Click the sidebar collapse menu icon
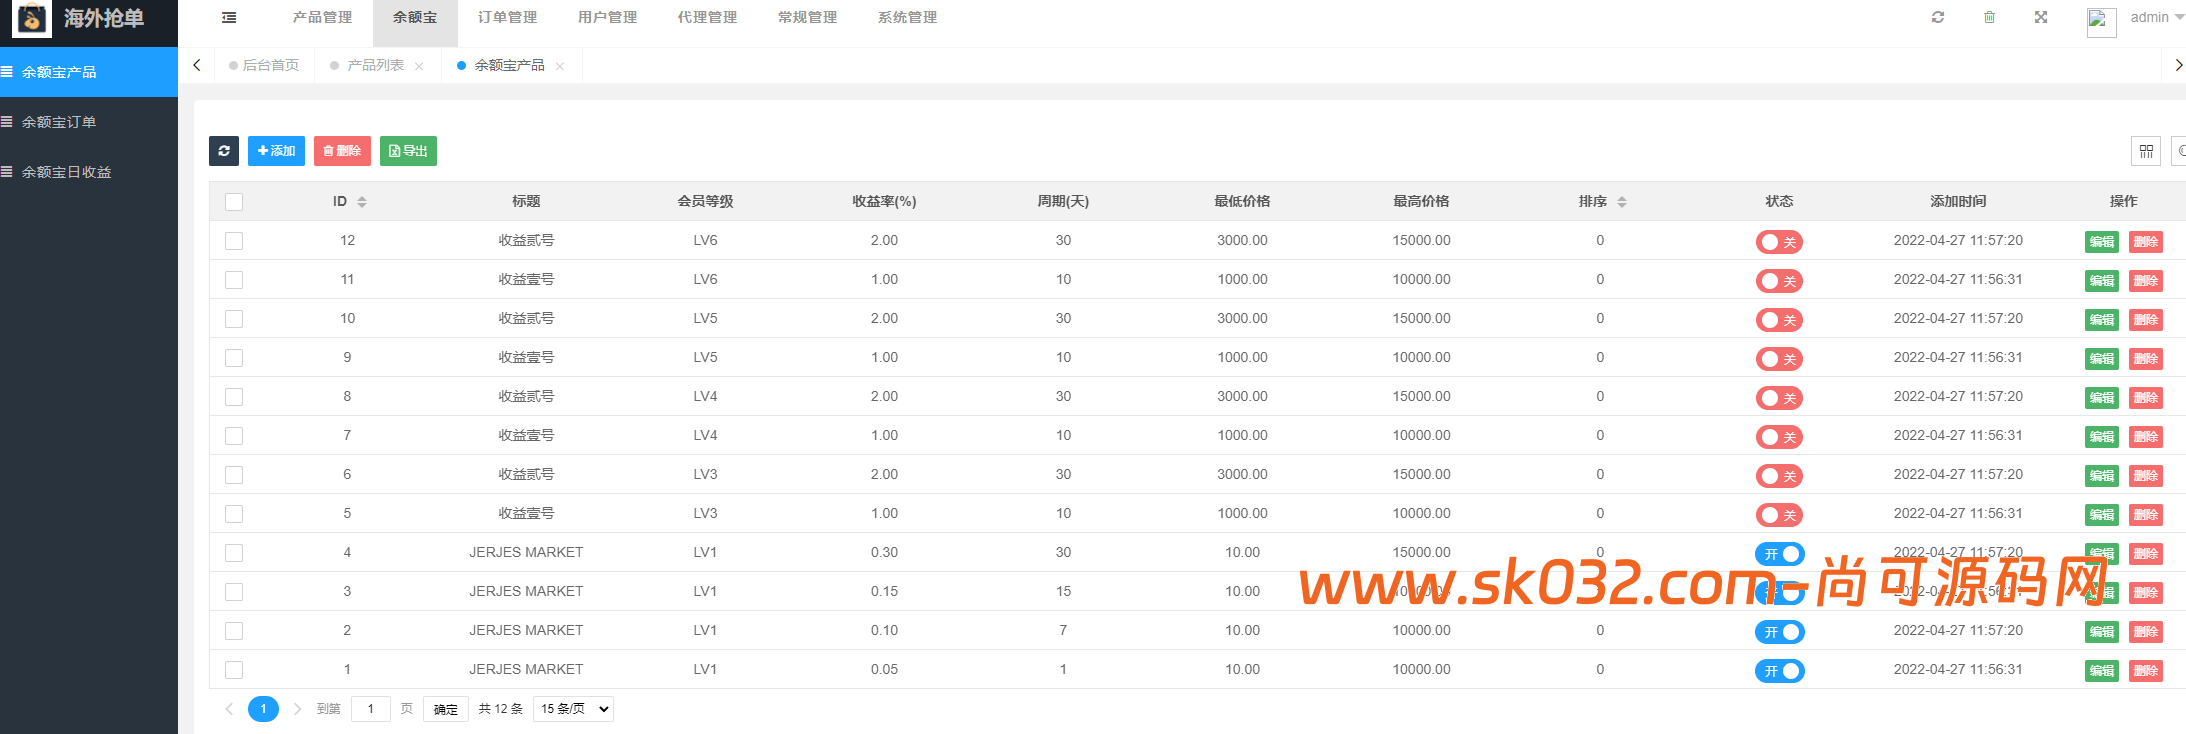Image resolution: width=2186 pixels, height=734 pixels. [229, 17]
